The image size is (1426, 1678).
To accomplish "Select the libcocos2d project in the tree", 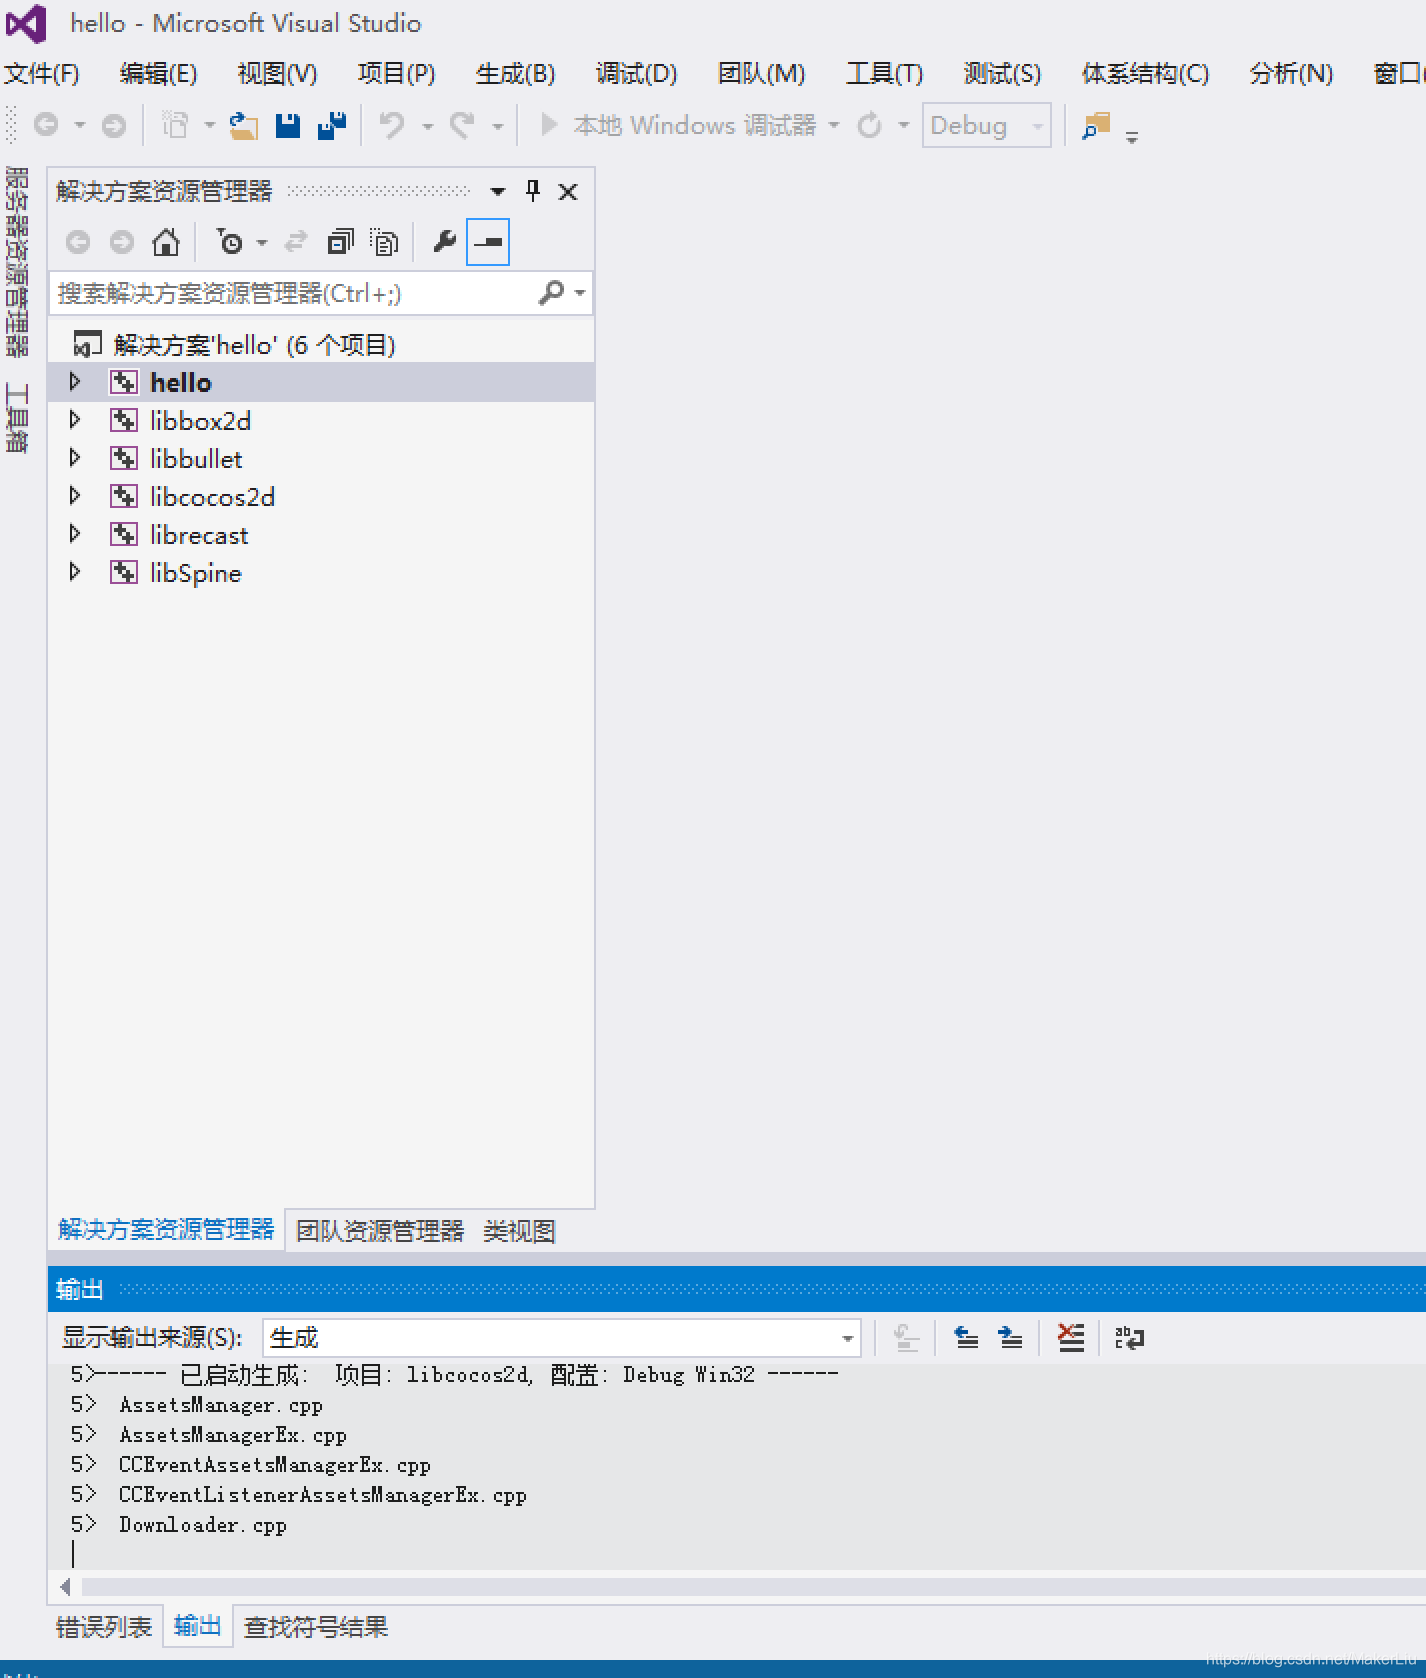I will (212, 497).
